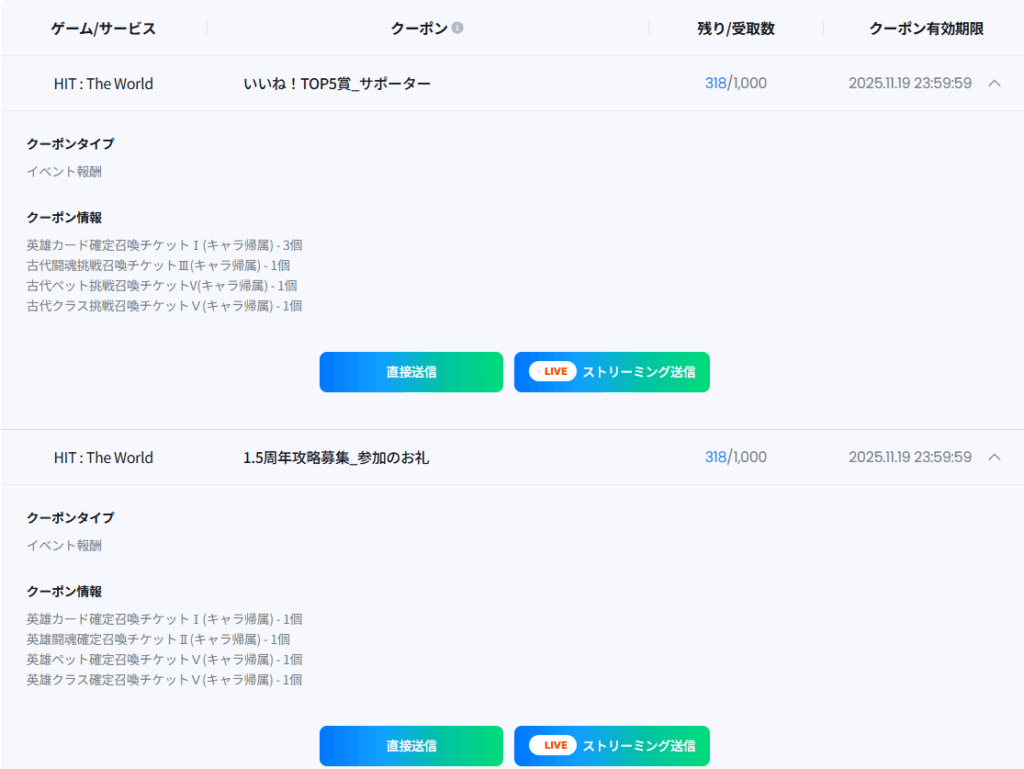Open the いいね！TOP5賞_サポーター coupon title
The image size is (1024, 769).
click(337, 84)
